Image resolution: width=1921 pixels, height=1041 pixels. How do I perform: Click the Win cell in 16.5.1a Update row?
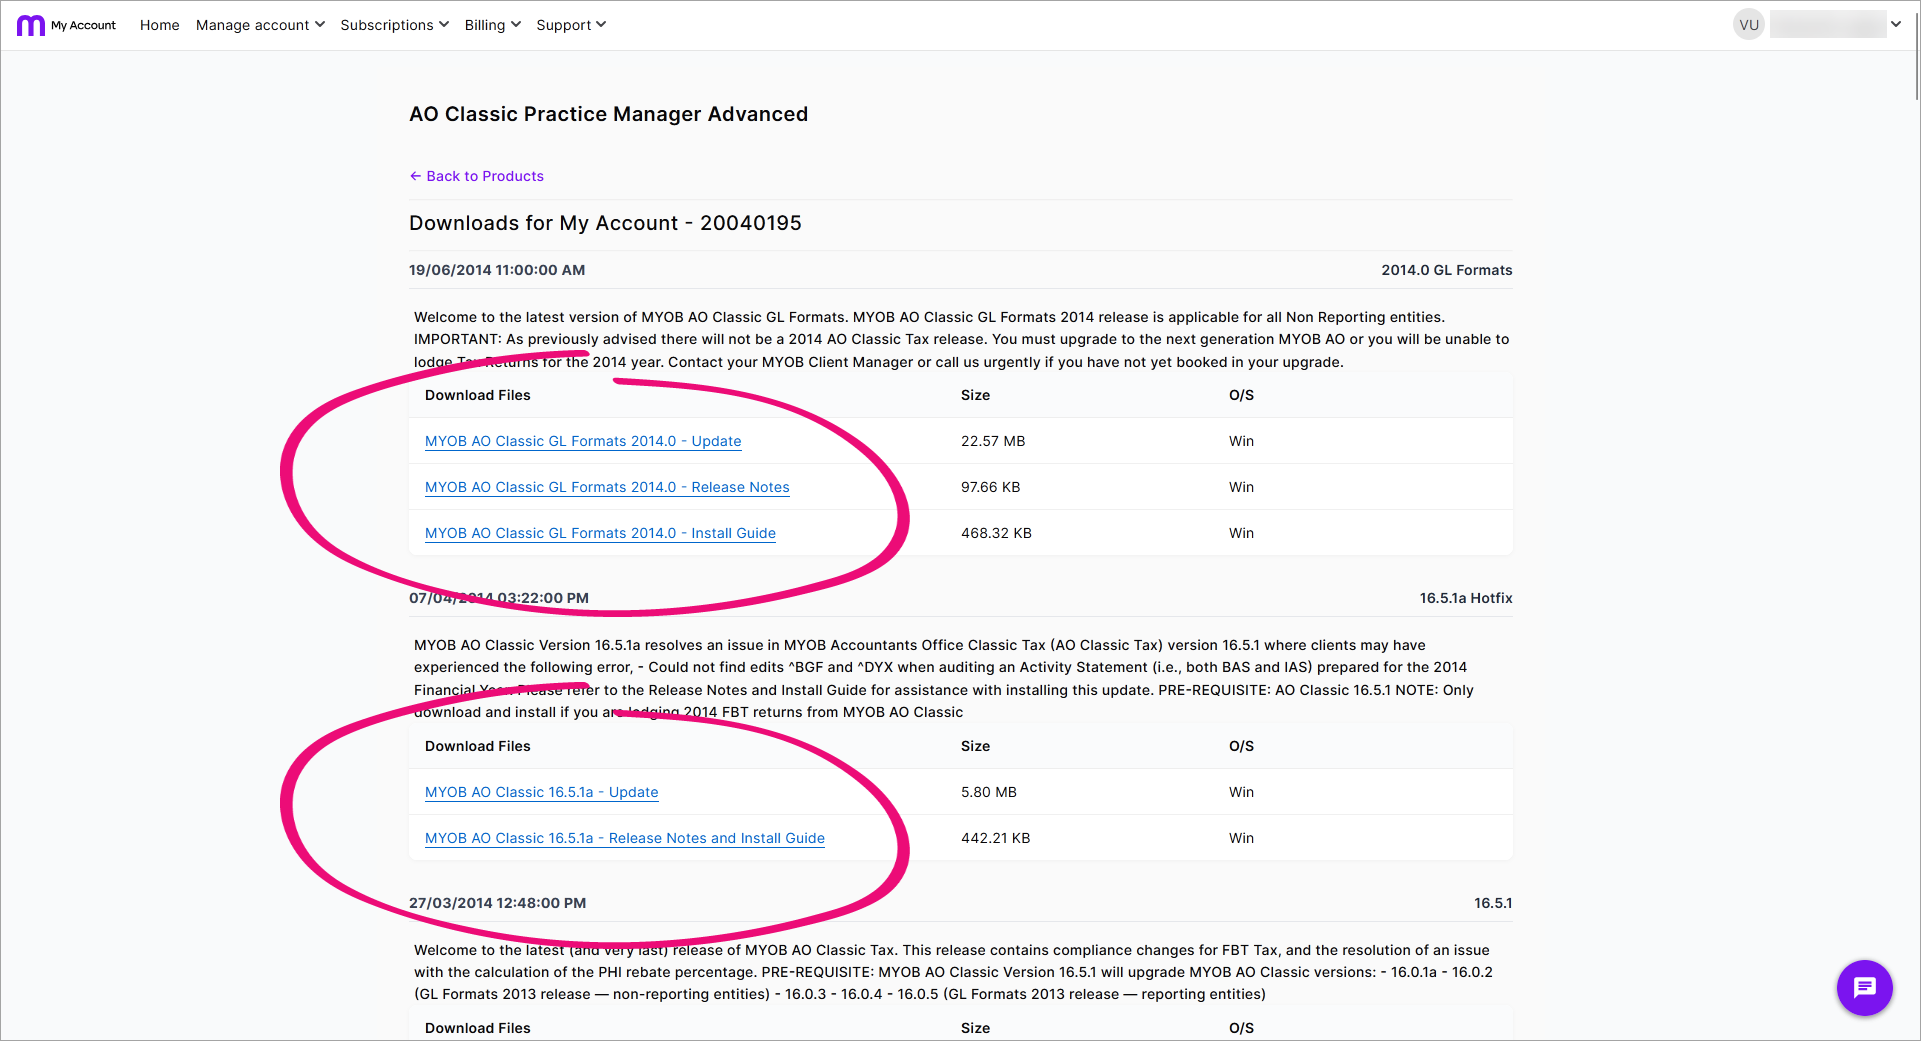coord(1241,792)
